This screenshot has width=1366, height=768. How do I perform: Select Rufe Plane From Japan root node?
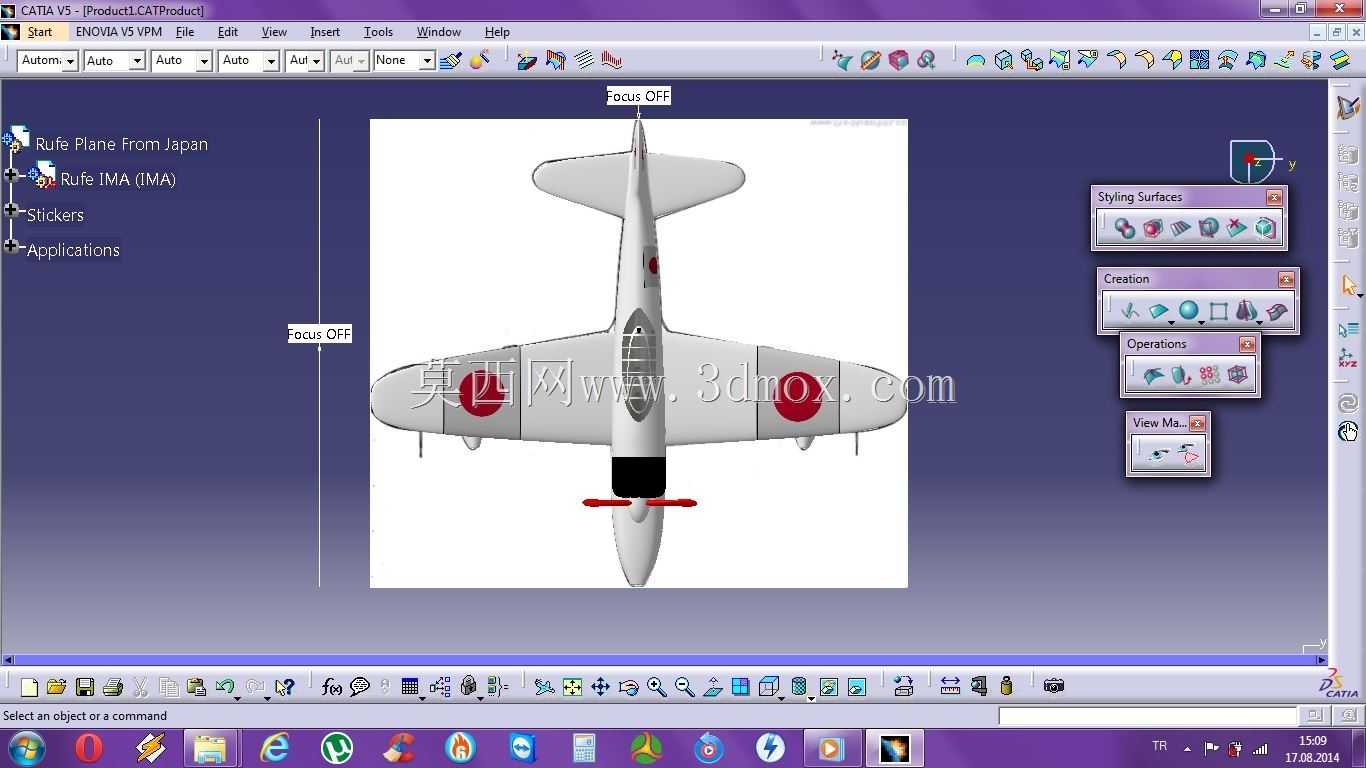click(x=122, y=144)
